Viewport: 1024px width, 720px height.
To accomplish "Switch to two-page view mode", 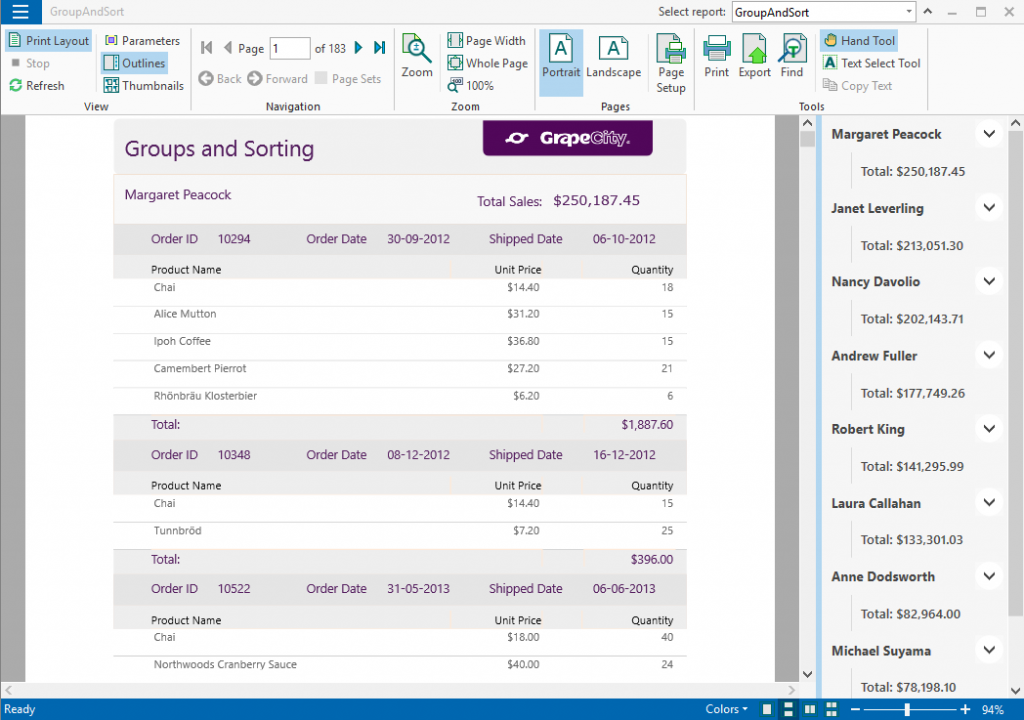I will (x=810, y=710).
